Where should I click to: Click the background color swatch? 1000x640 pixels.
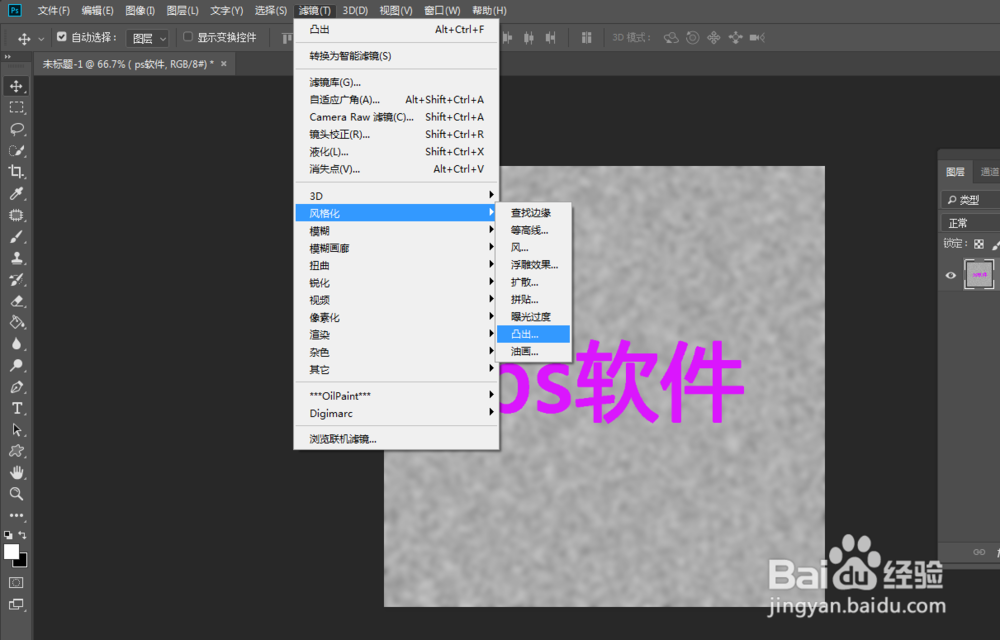click(22, 562)
